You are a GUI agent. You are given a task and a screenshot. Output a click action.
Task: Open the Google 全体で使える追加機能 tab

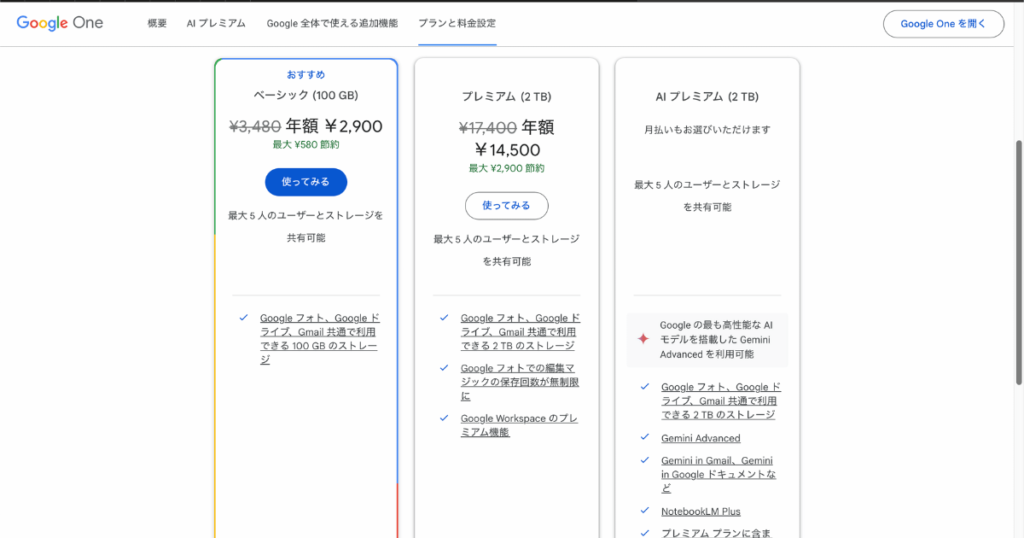(332, 24)
